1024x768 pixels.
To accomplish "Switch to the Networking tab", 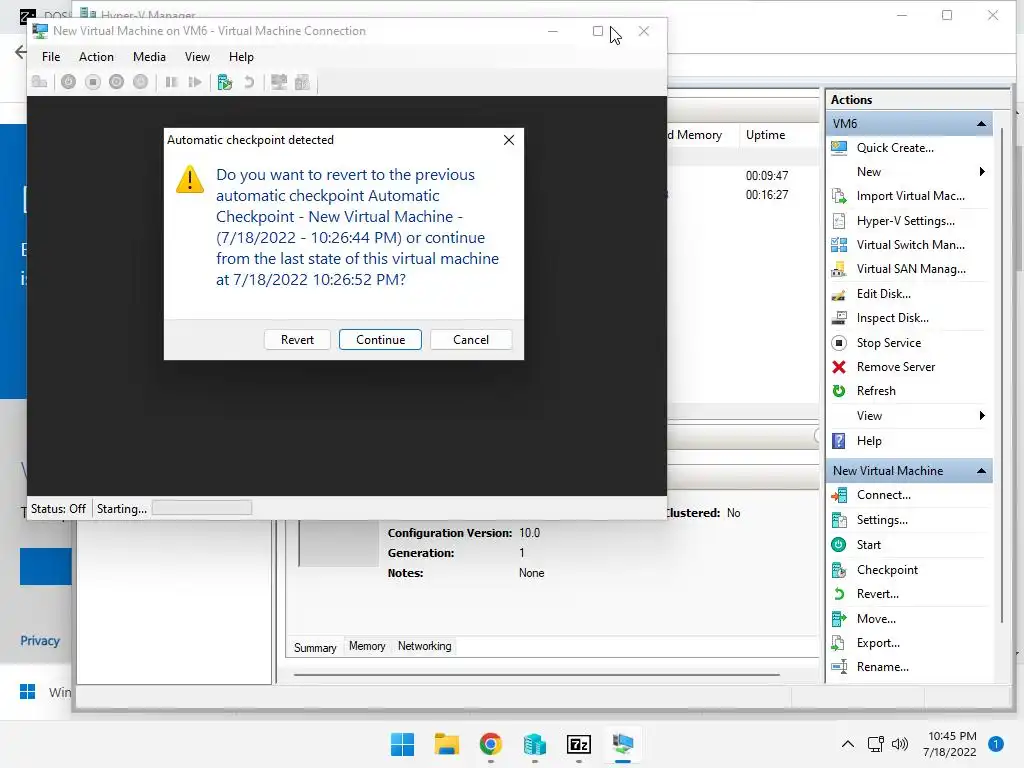I will (424, 646).
